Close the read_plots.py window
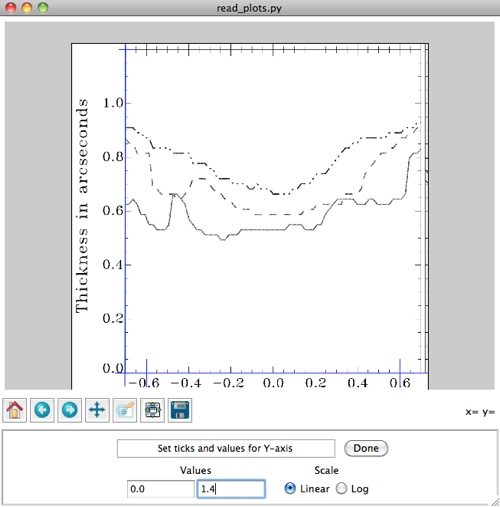 (11, 7)
